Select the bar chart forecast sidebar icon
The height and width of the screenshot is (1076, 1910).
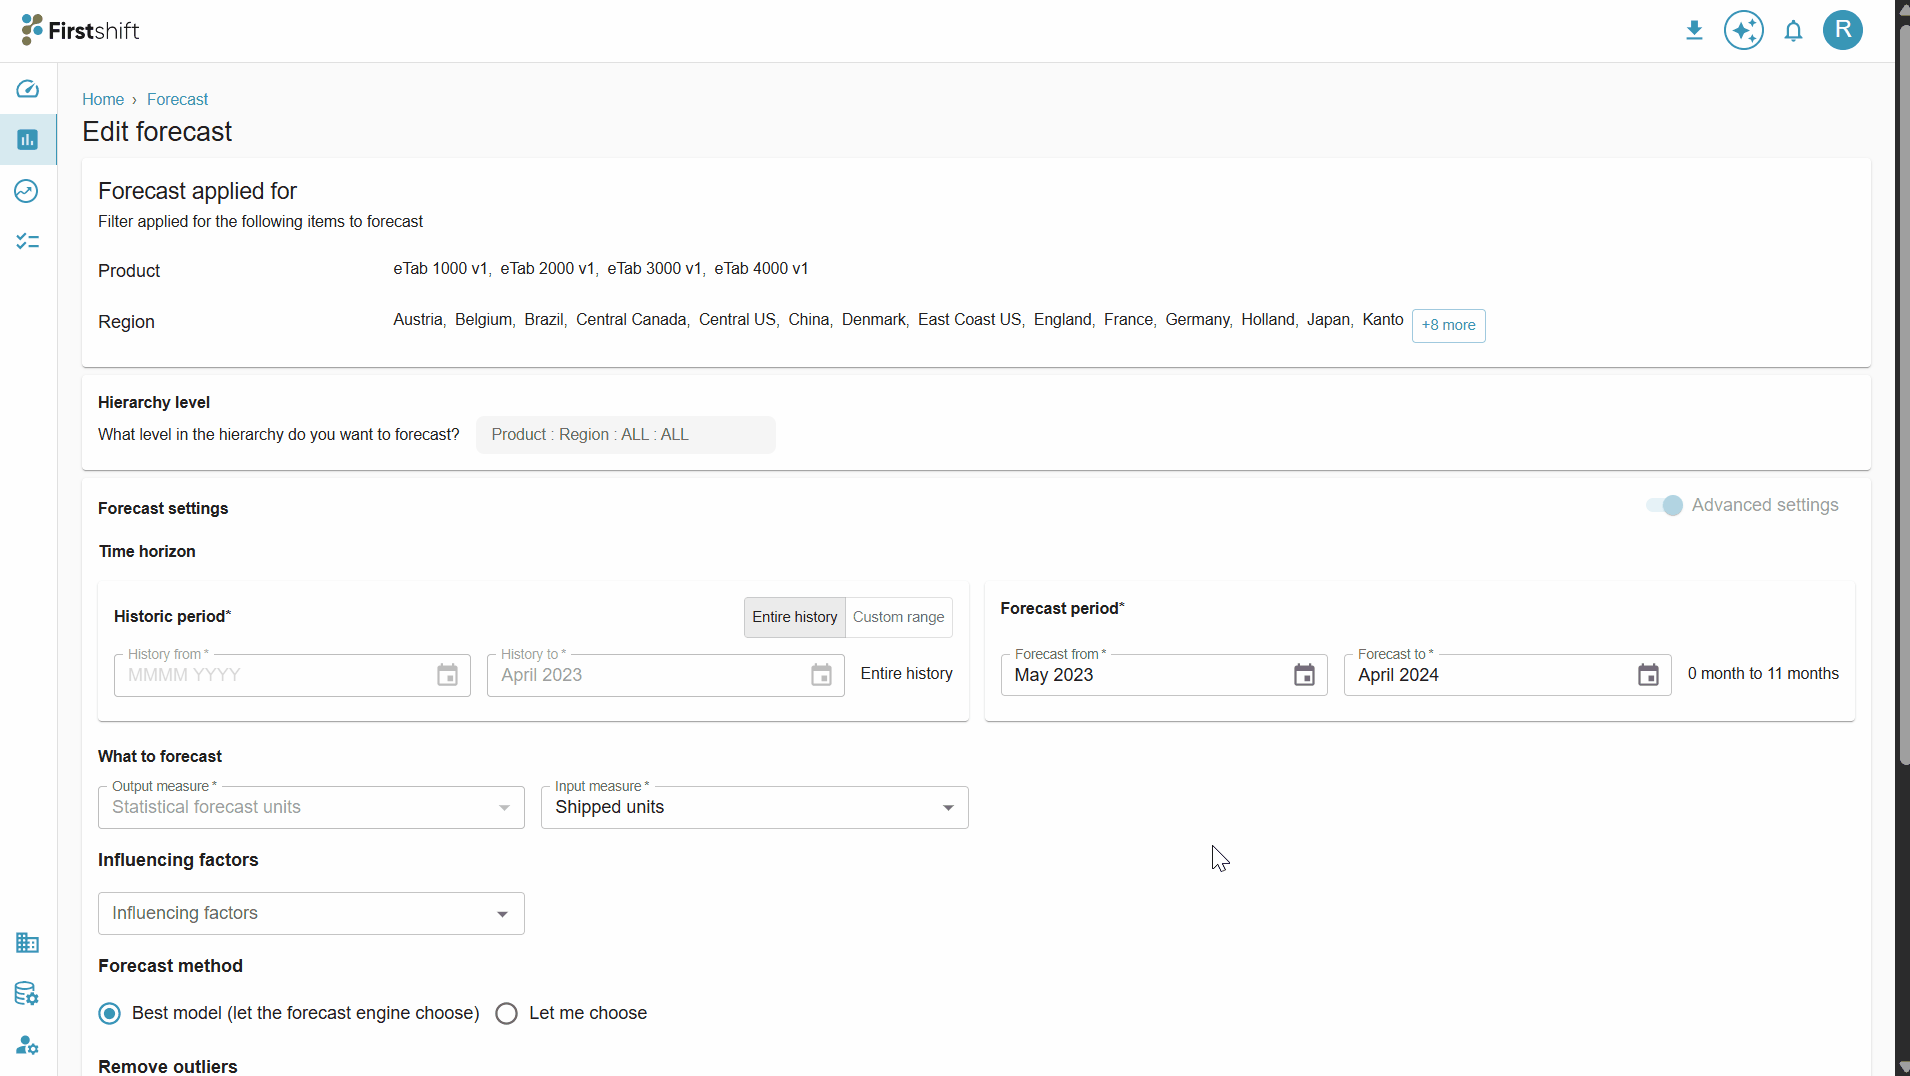tap(28, 139)
